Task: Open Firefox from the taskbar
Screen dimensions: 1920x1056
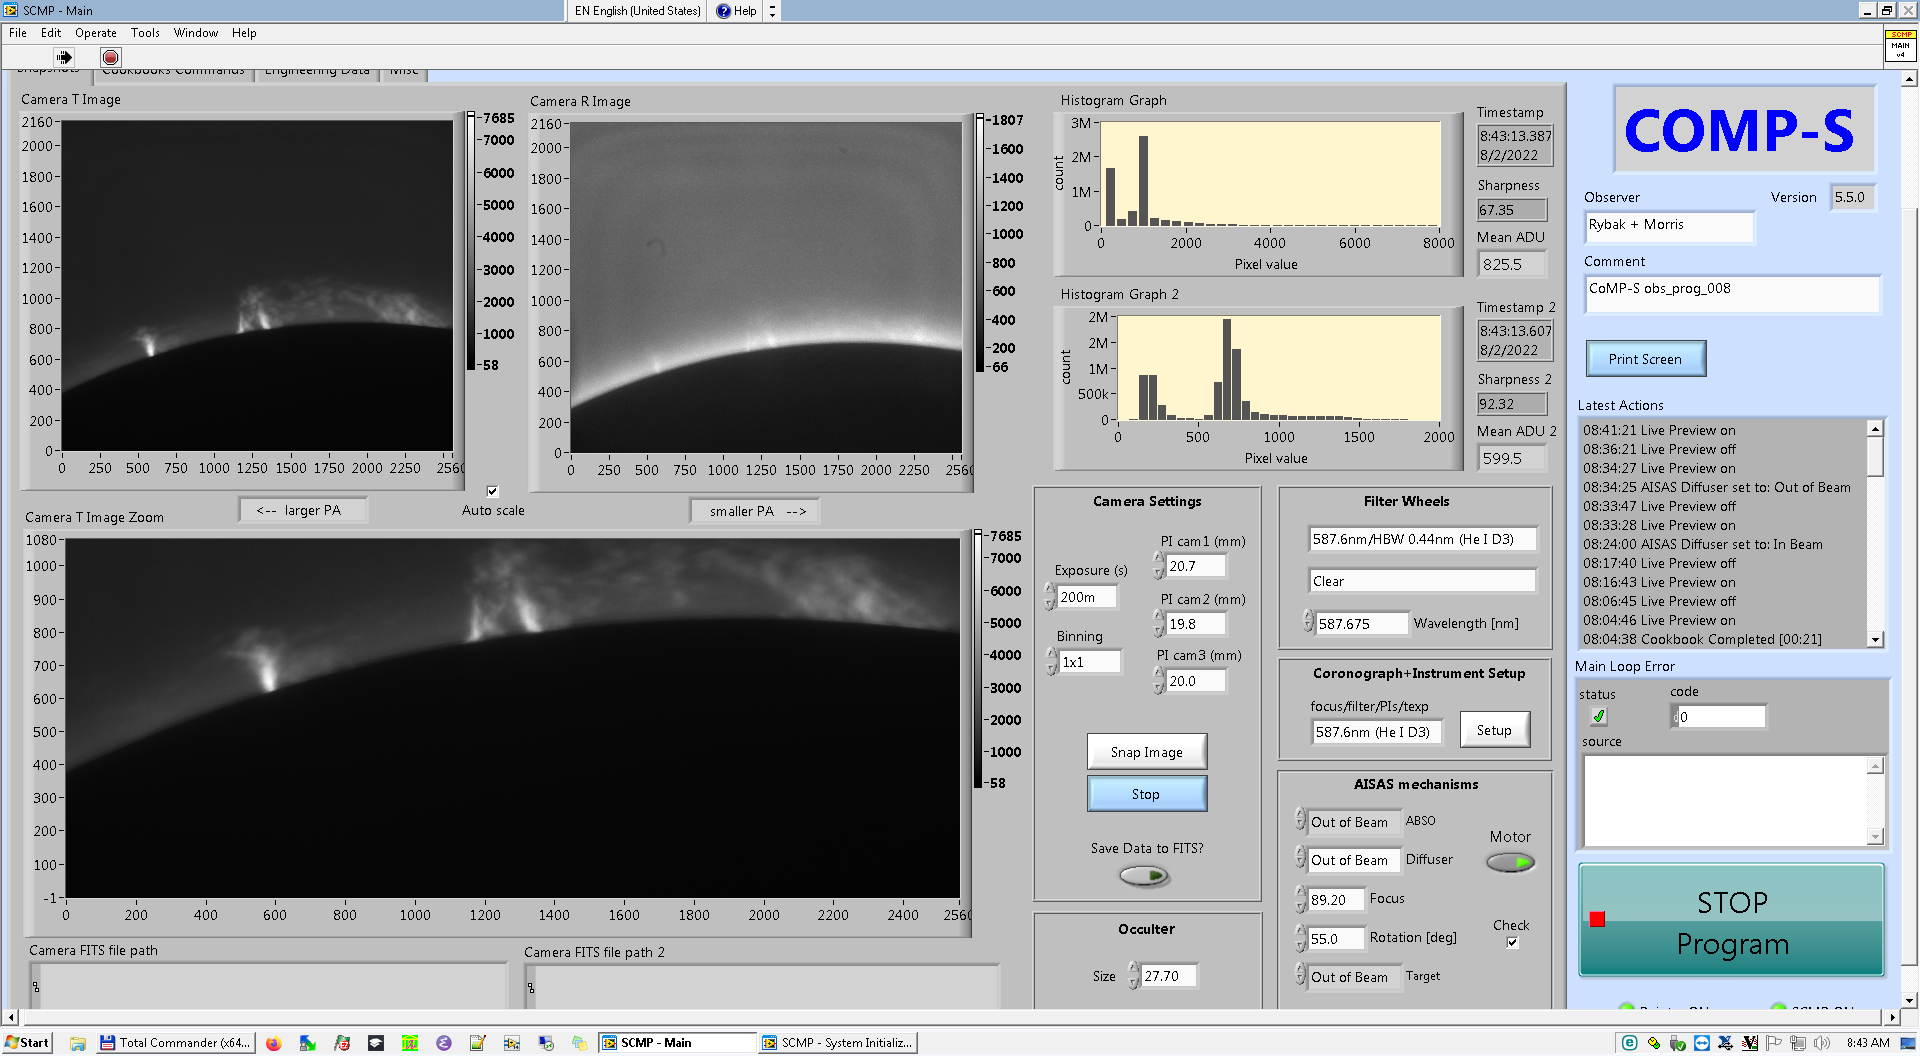Action: 273,1043
